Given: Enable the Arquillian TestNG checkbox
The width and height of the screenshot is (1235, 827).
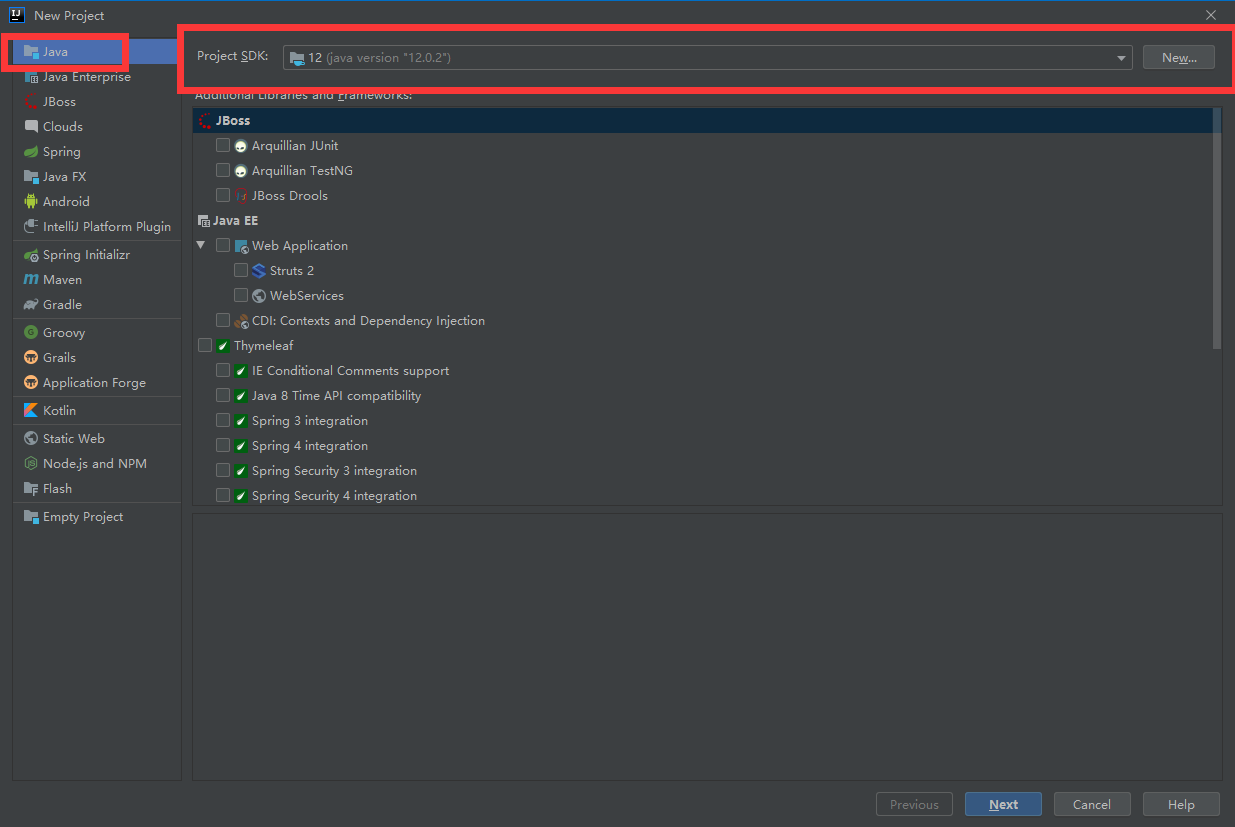Looking at the screenshot, I should click(x=223, y=171).
